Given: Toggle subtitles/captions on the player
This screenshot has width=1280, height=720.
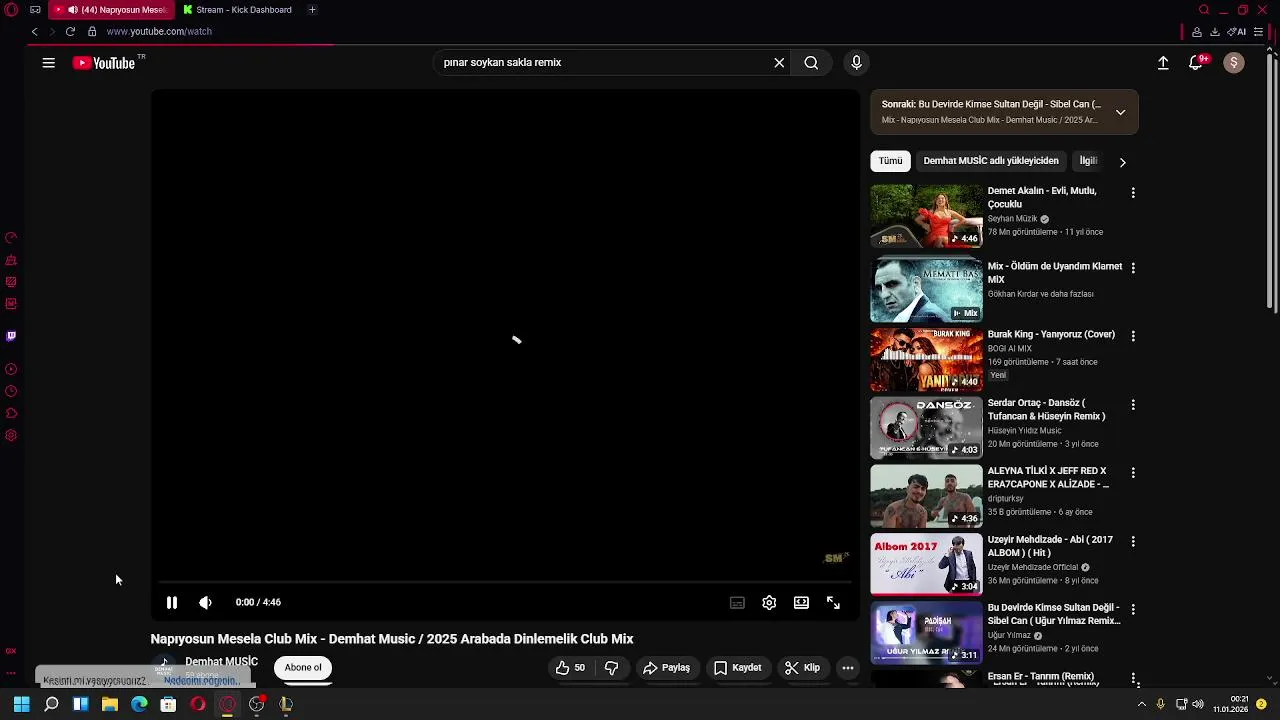Looking at the screenshot, I should [737, 602].
